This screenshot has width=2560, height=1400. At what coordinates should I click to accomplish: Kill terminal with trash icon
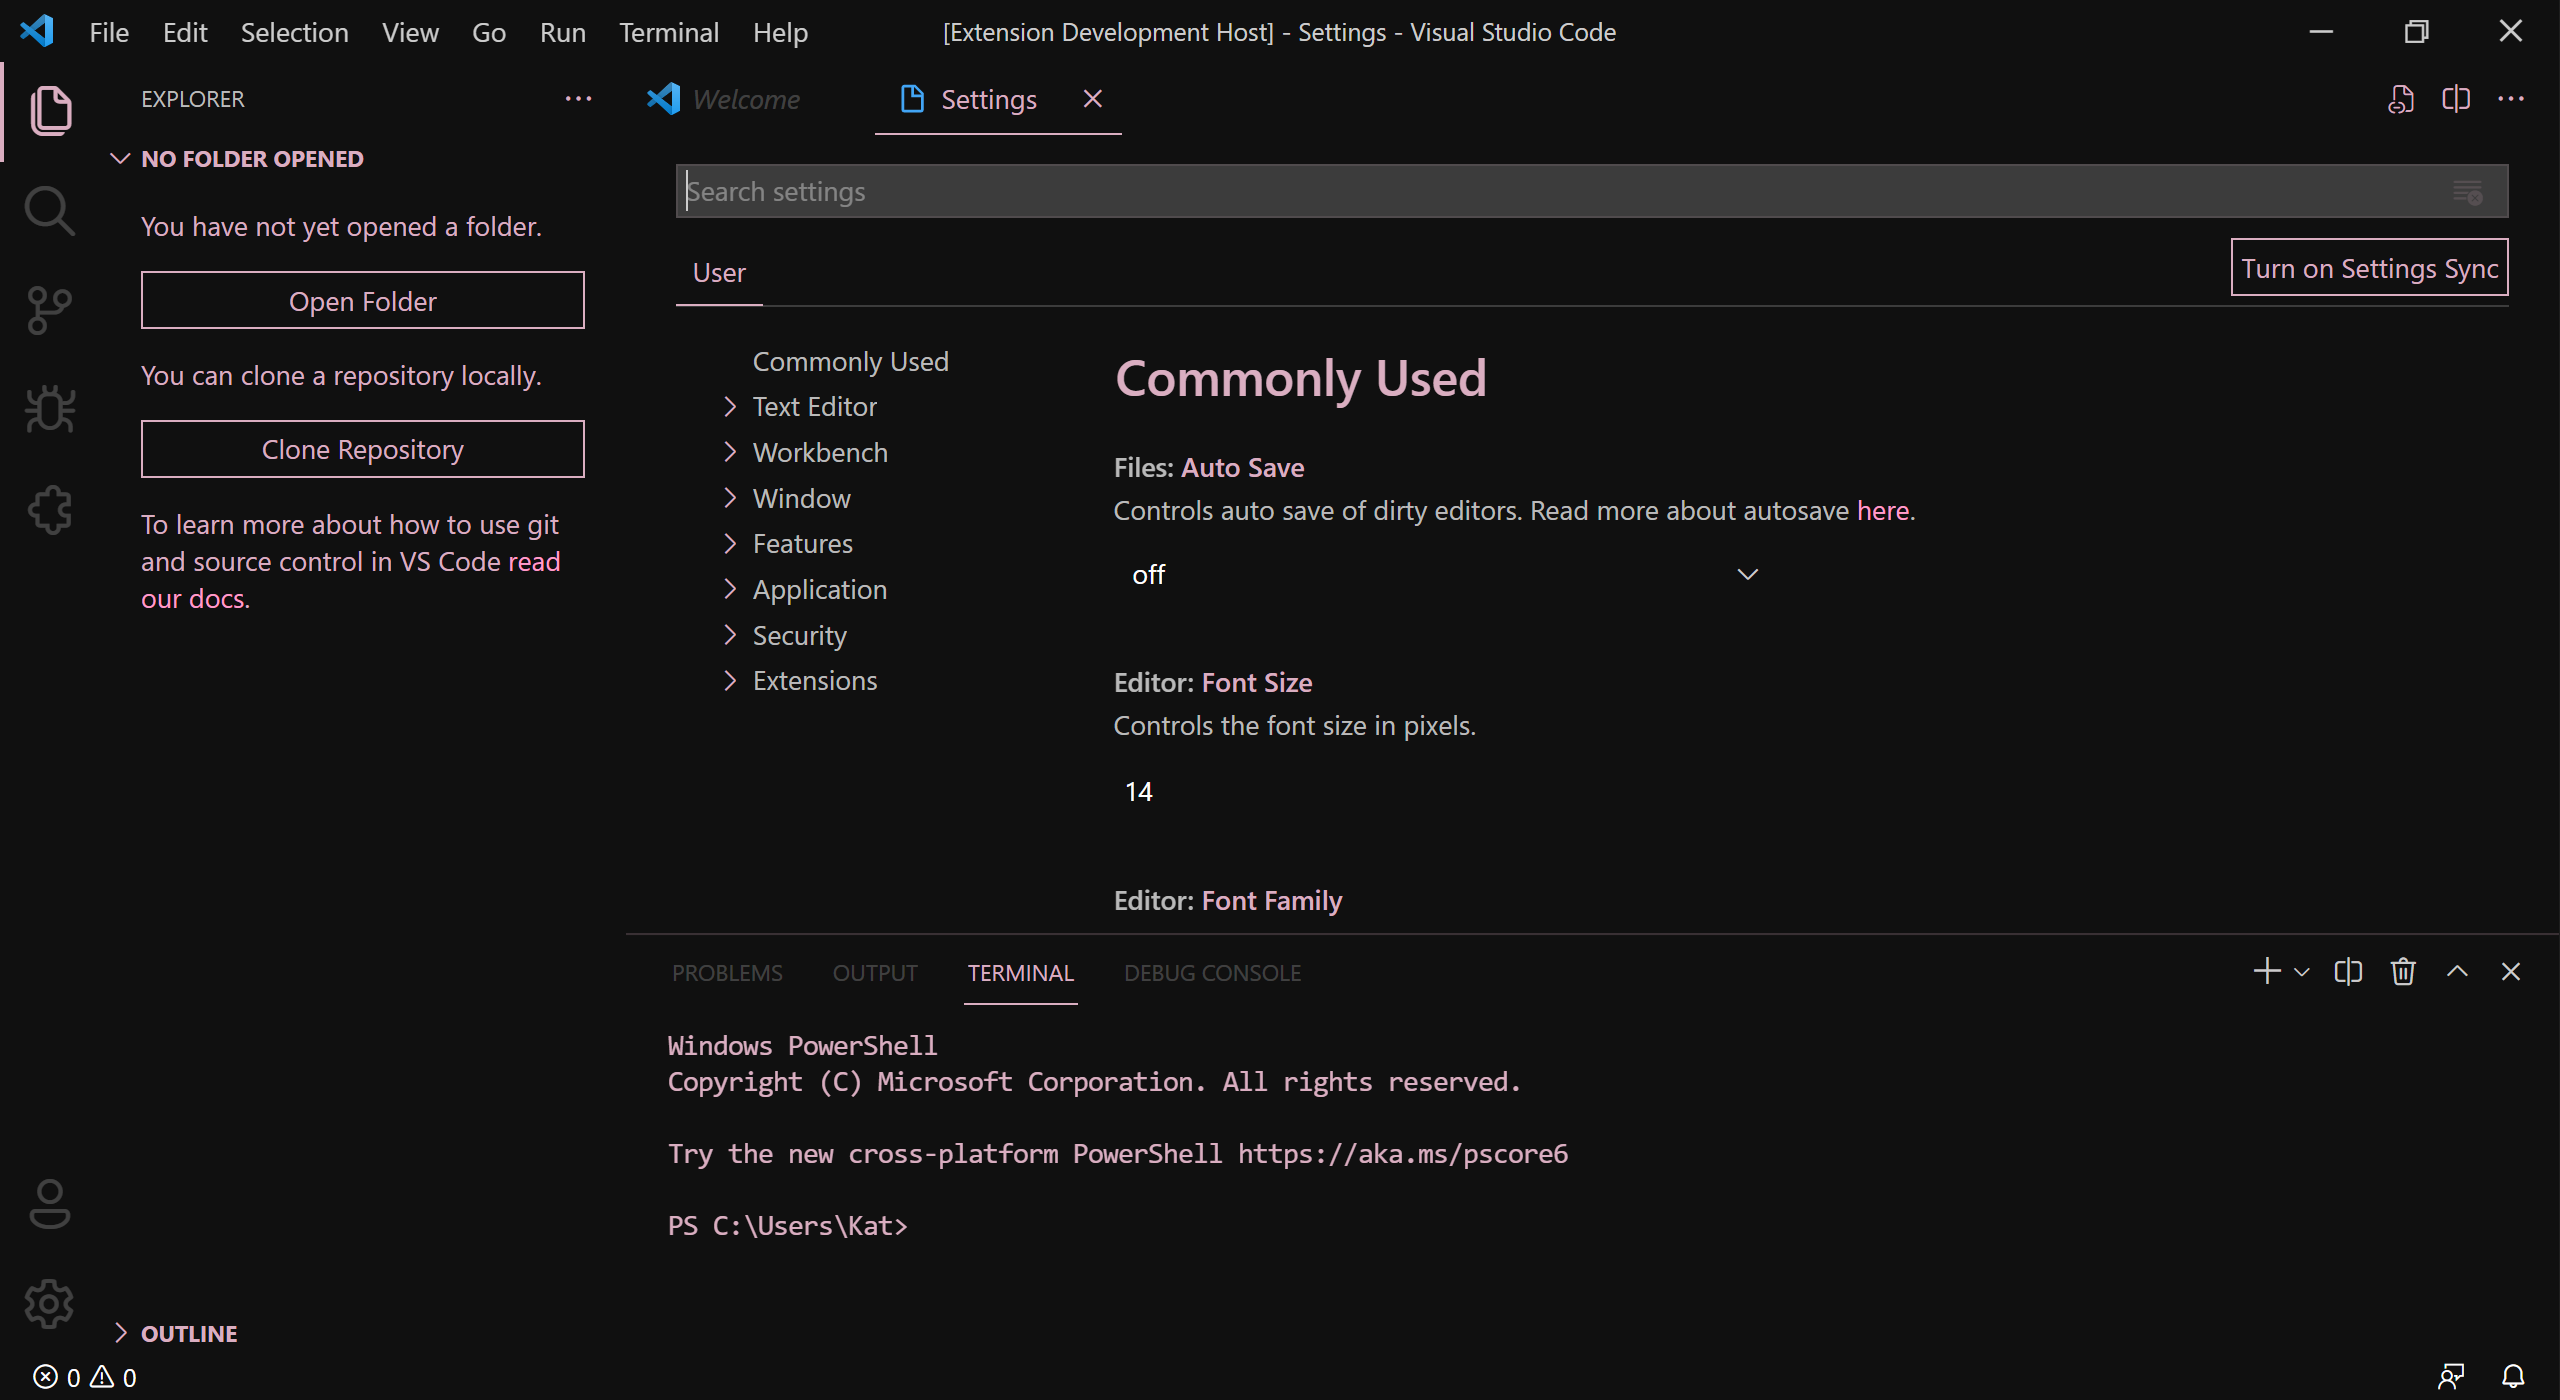point(2403,972)
